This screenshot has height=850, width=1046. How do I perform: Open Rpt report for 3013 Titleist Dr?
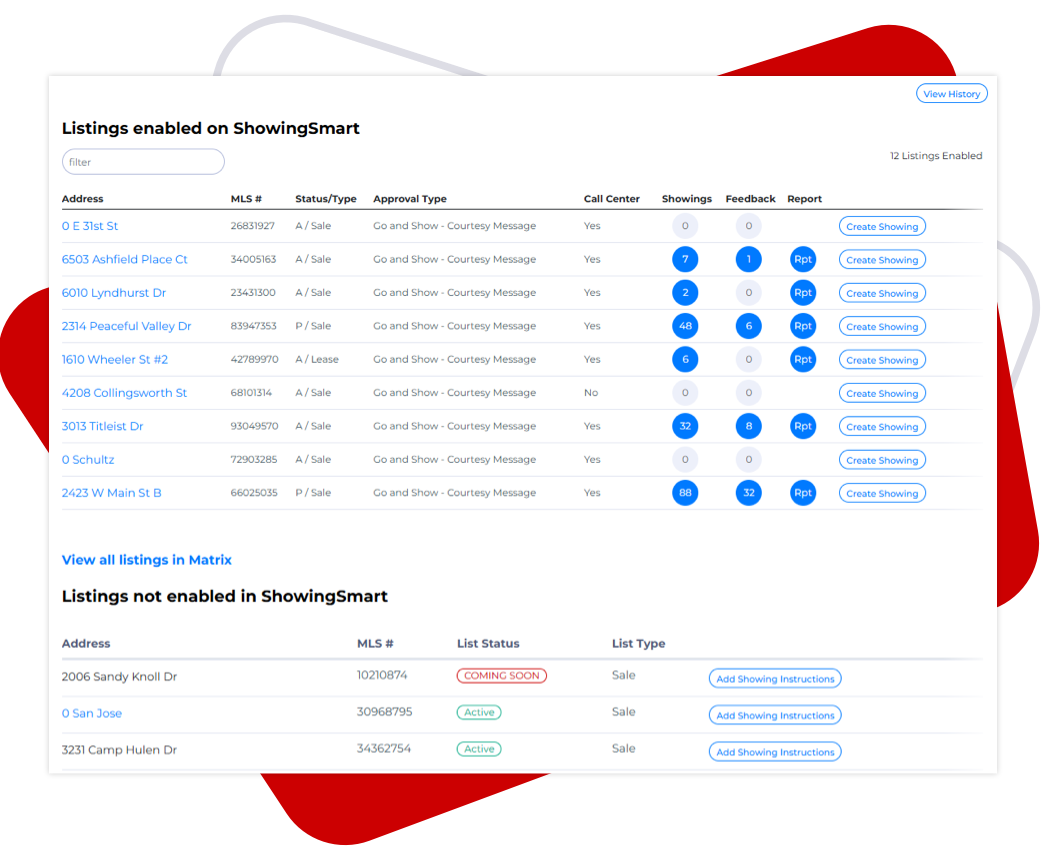pos(803,426)
